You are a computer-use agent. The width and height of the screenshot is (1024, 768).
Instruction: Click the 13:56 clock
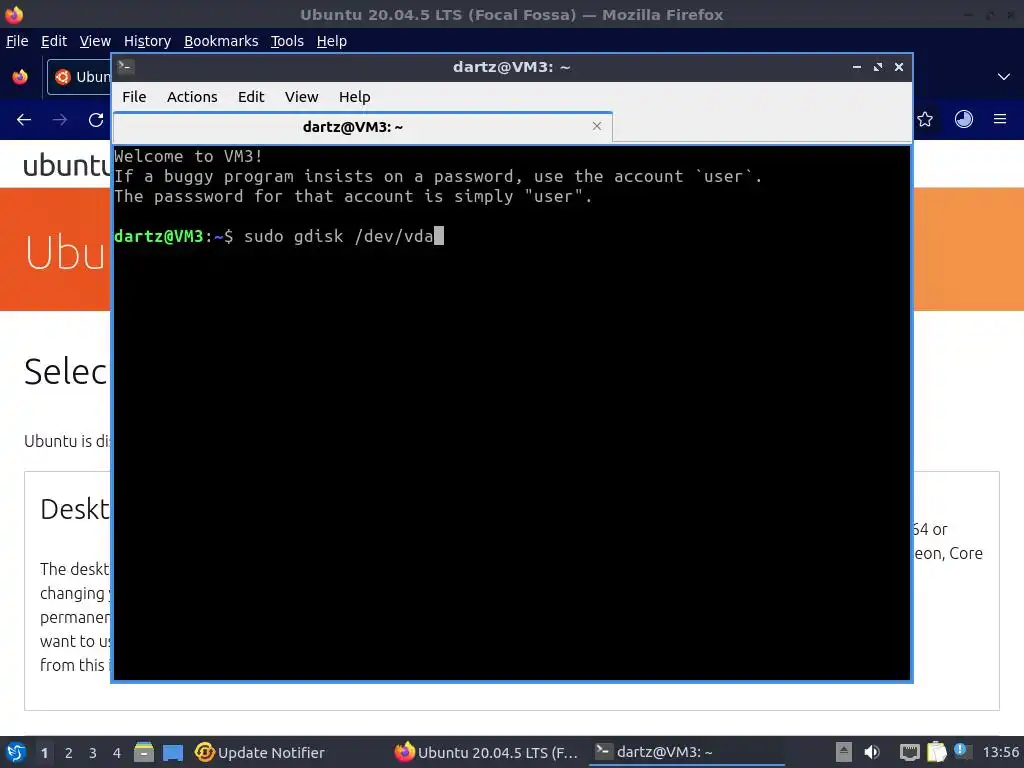[x=1000, y=753]
